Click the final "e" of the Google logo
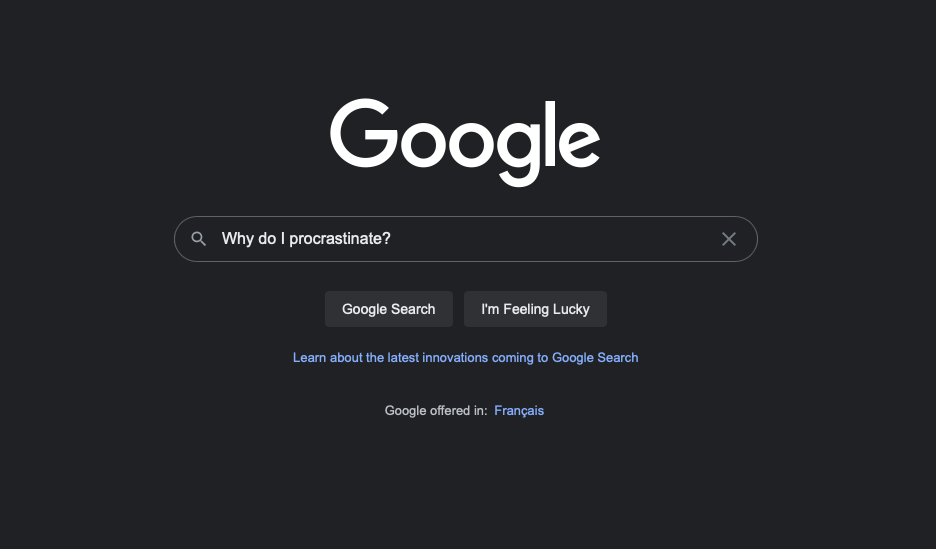The height and width of the screenshot is (549, 936). (x=578, y=142)
